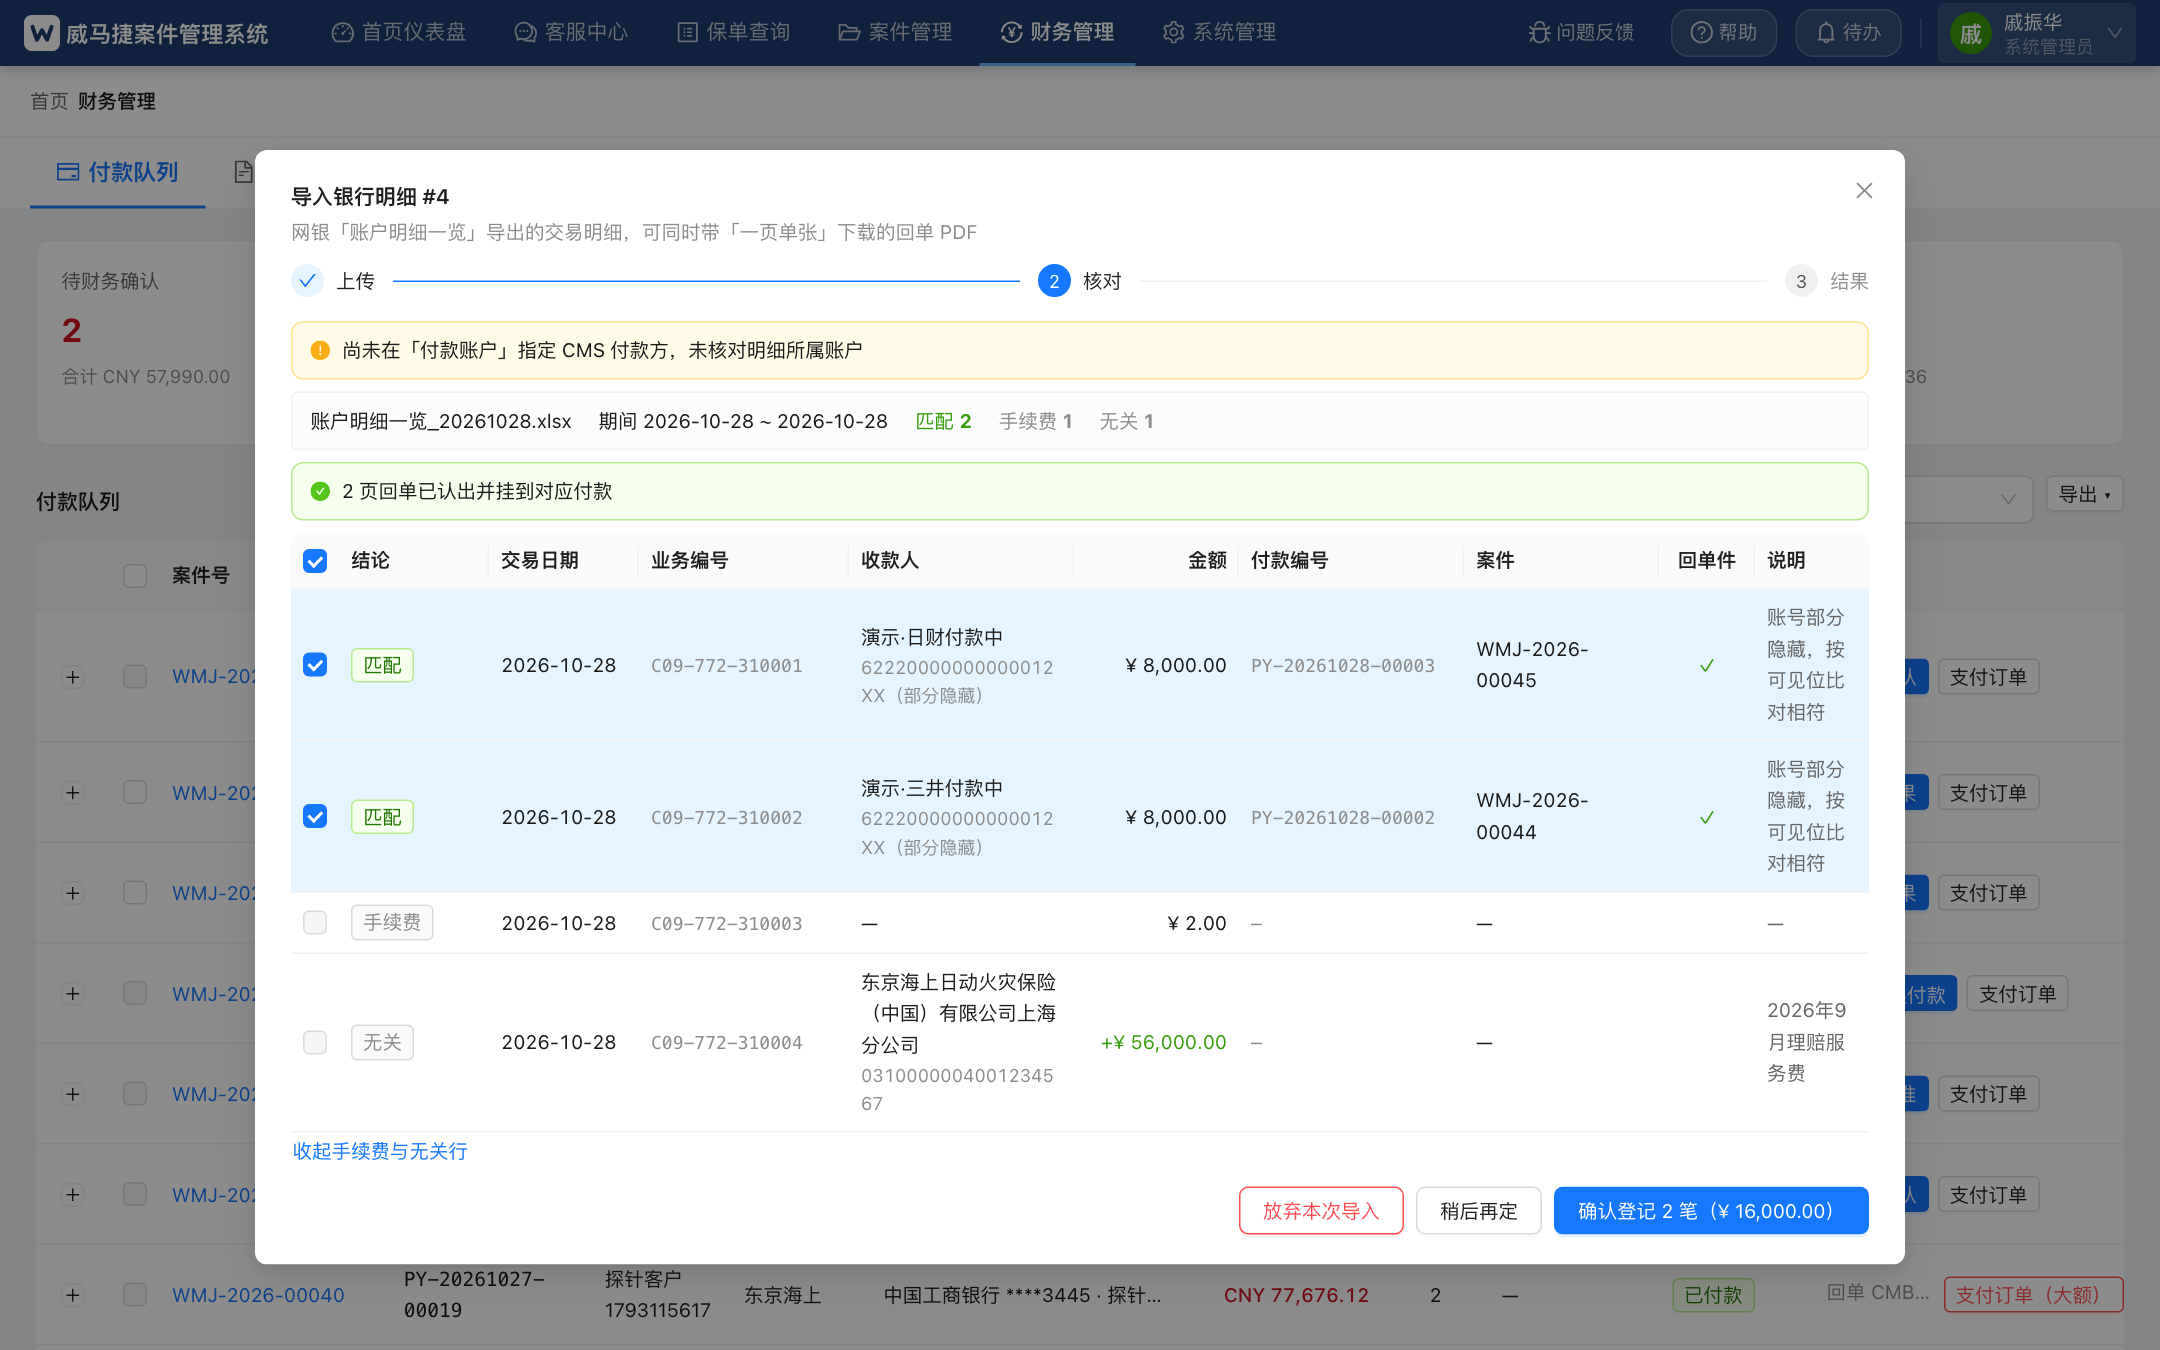Check the WMJ-2026-00040 row checkbox in background table

point(135,1295)
